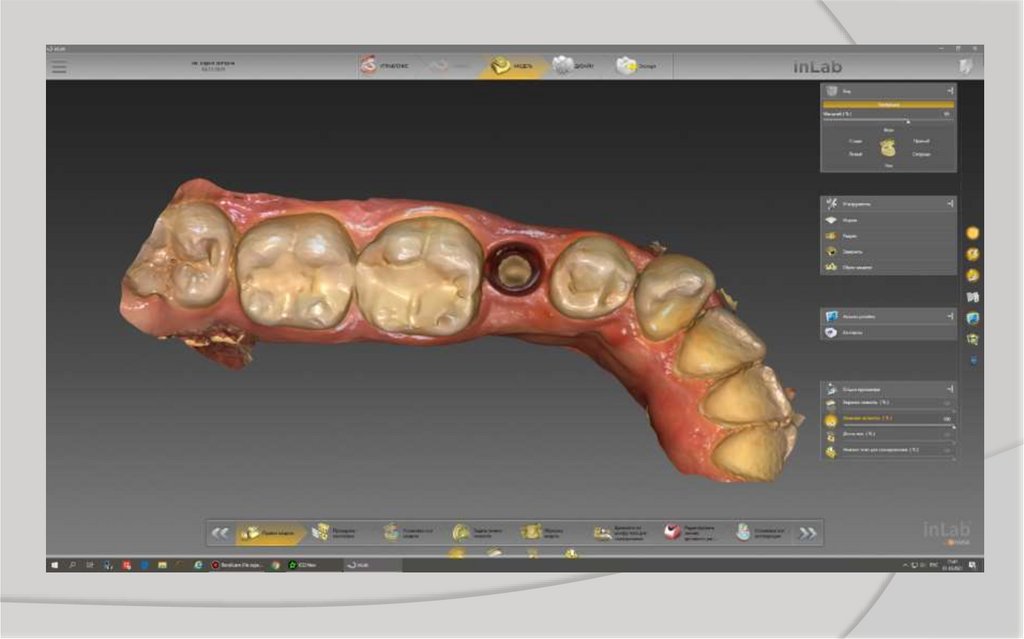Select the upper-right view direction label
This screenshot has width=1024, height=639.
point(921,141)
